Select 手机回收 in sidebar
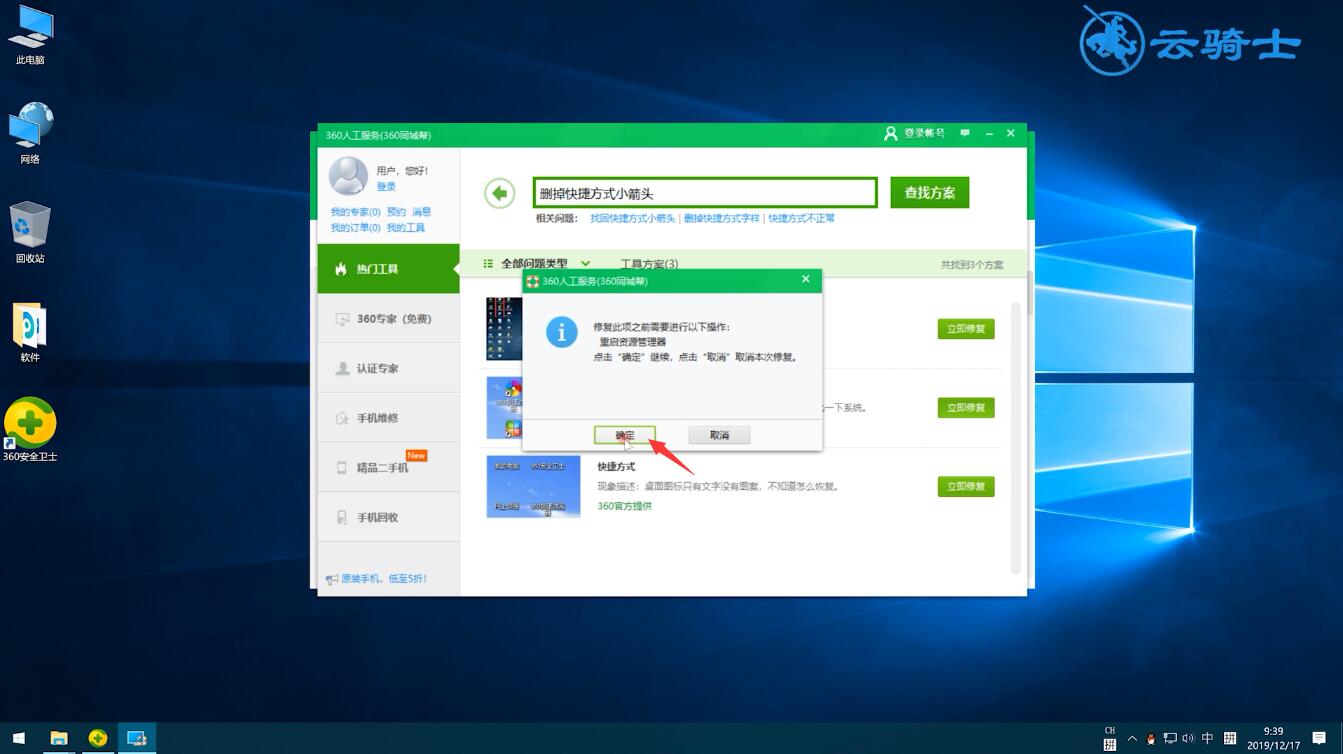 pyautogui.click(x=389, y=517)
